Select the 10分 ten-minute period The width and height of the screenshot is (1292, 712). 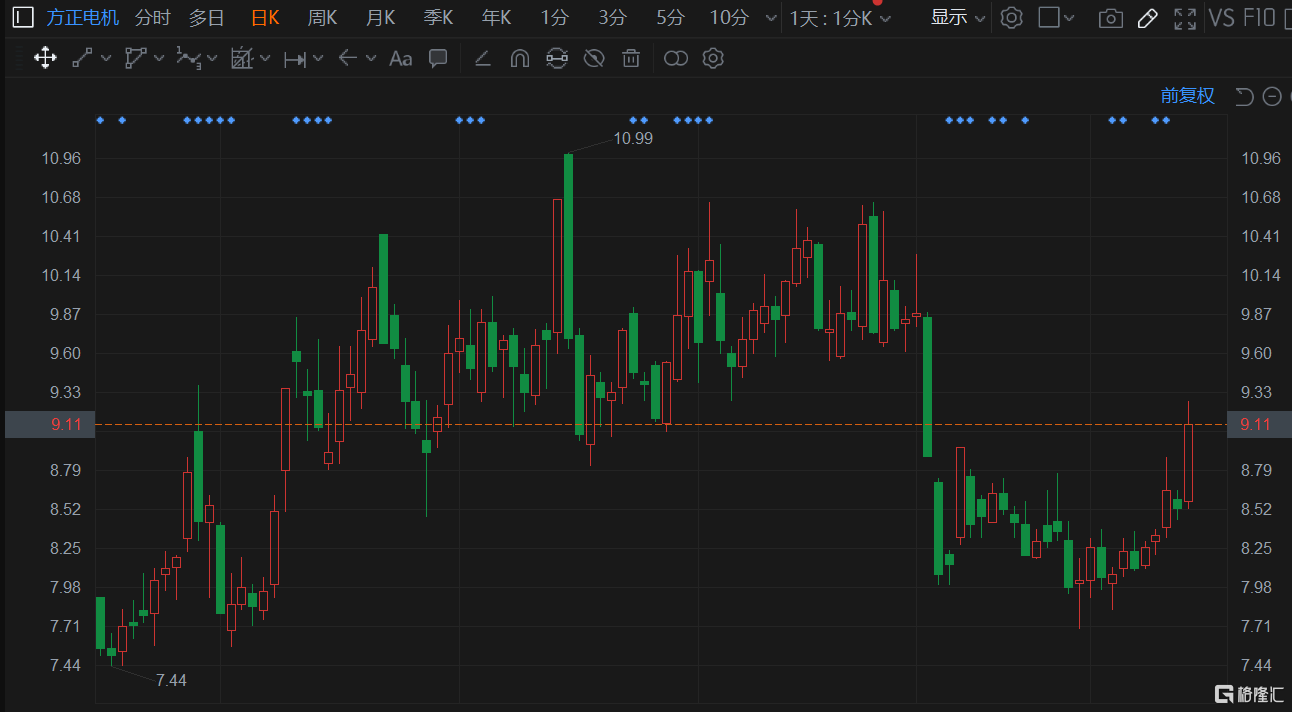(728, 17)
